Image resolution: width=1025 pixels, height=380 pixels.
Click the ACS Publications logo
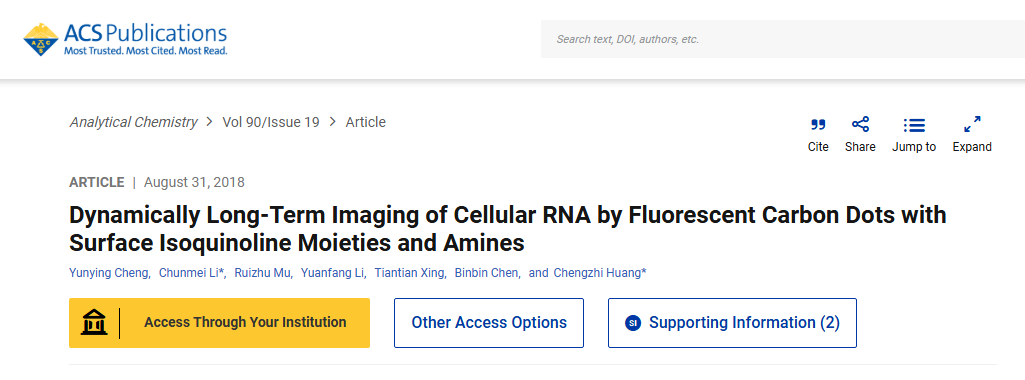[x=125, y=39]
